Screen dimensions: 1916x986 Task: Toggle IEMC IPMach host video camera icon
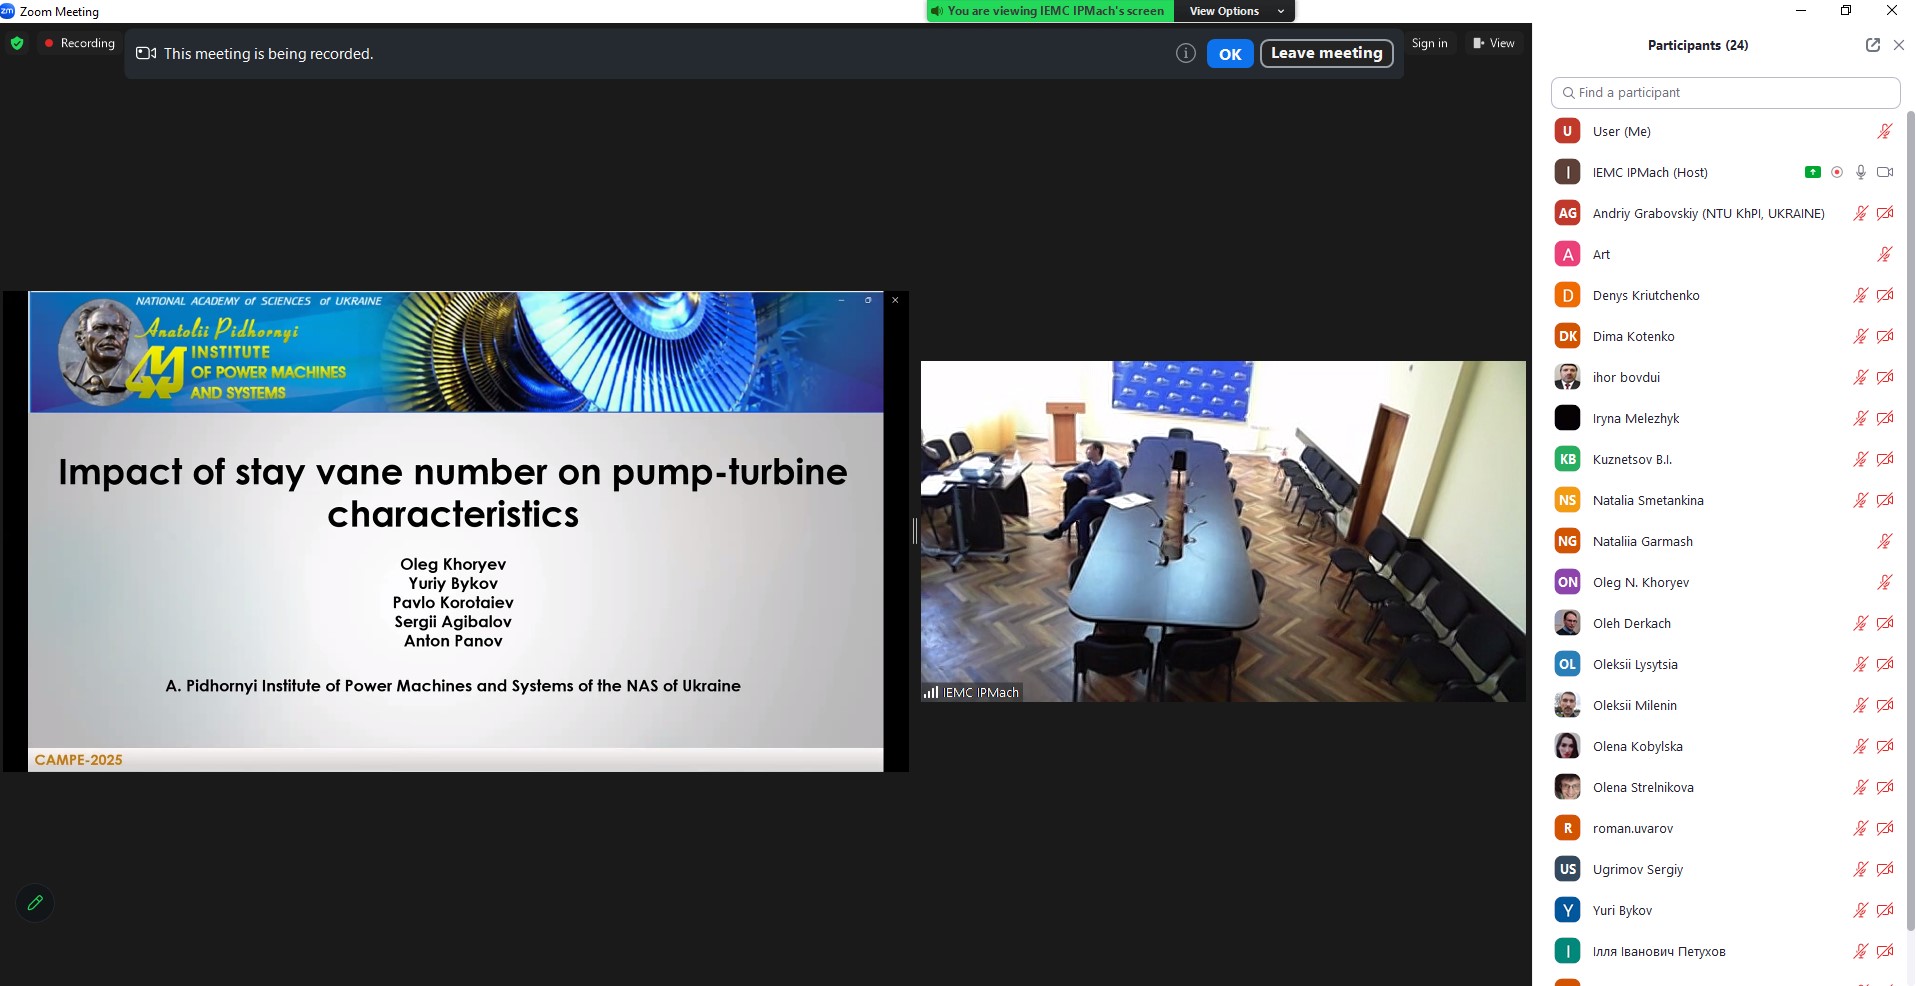[x=1885, y=172]
